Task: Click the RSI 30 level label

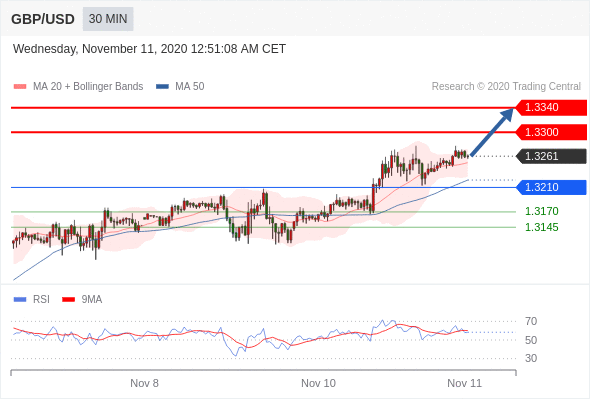Action: tap(531, 358)
